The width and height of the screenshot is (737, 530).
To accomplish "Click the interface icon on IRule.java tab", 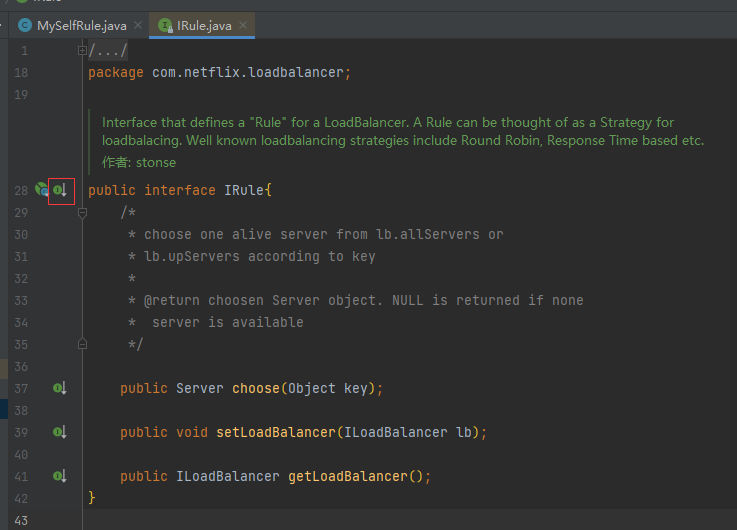I will [x=165, y=25].
